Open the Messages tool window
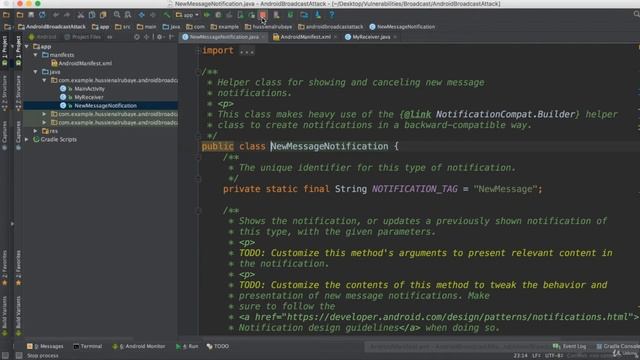Screen dimensions: 640x360 point(45,346)
